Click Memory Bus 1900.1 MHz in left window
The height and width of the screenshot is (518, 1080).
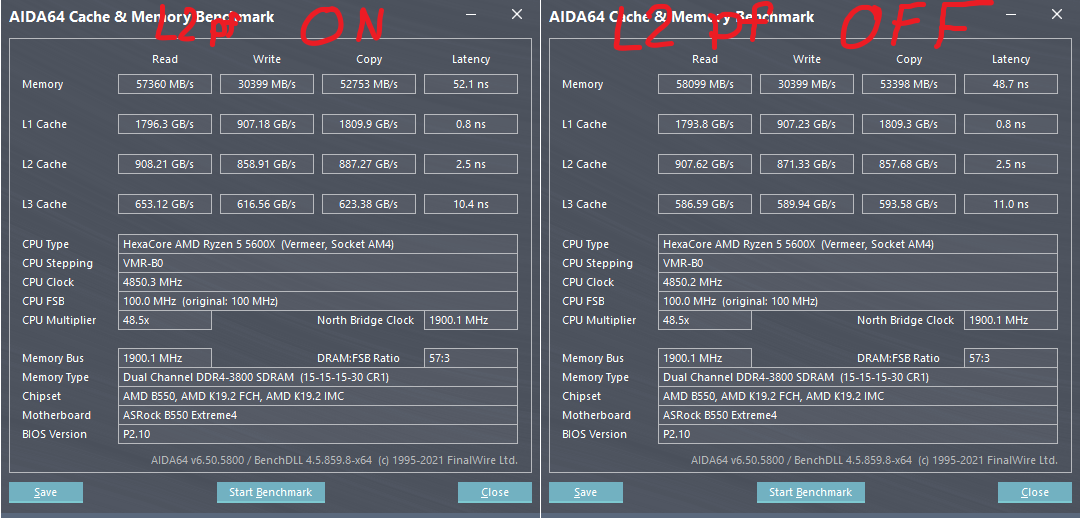[x=165, y=358]
